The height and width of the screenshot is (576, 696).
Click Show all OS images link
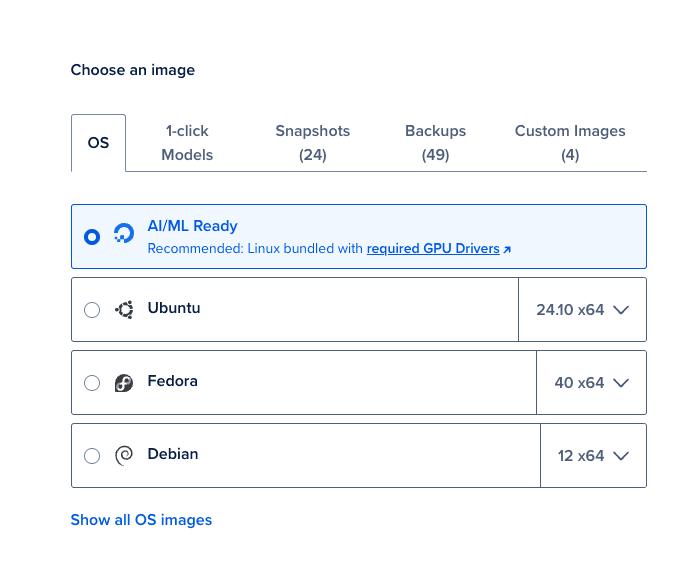pos(141,520)
